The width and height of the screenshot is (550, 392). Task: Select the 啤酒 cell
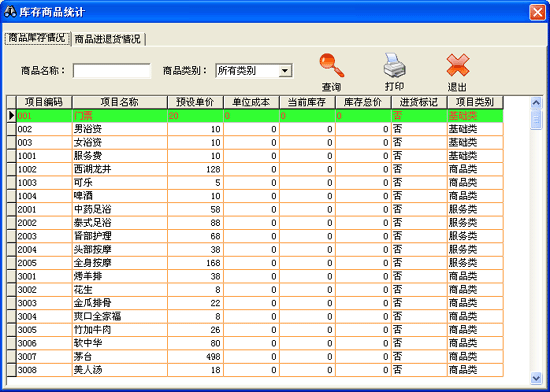coord(120,196)
